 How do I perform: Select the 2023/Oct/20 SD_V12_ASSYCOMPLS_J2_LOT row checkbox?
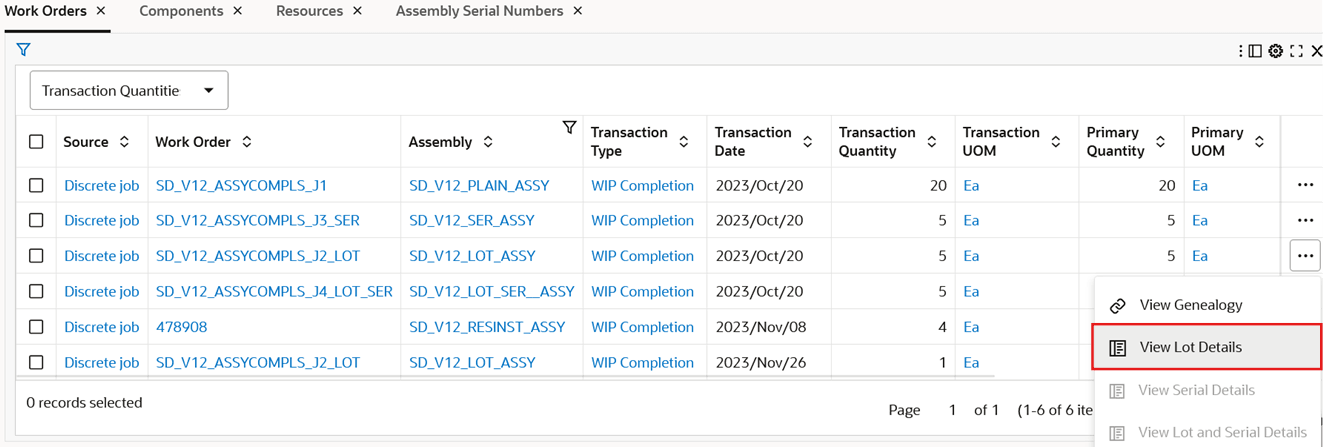click(36, 256)
